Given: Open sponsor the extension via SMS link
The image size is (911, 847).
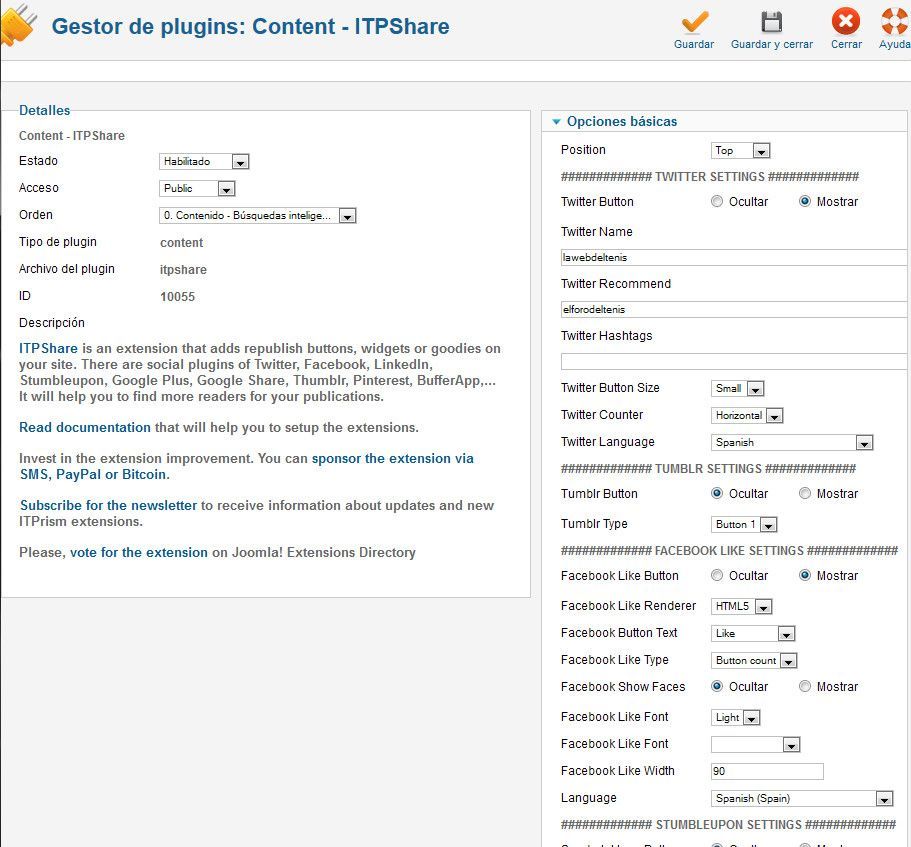Looking at the screenshot, I should [x=246, y=466].
